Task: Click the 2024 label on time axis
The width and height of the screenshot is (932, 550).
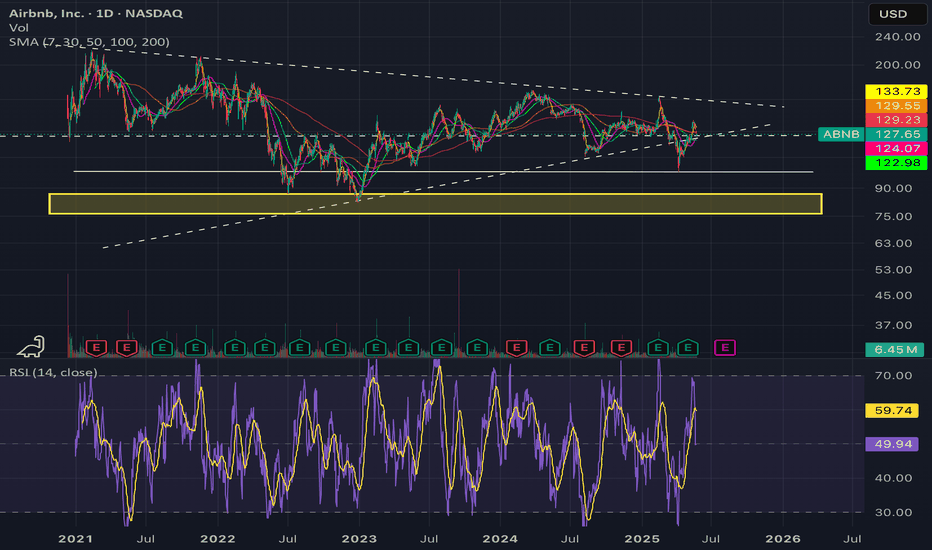Action: tap(500, 539)
